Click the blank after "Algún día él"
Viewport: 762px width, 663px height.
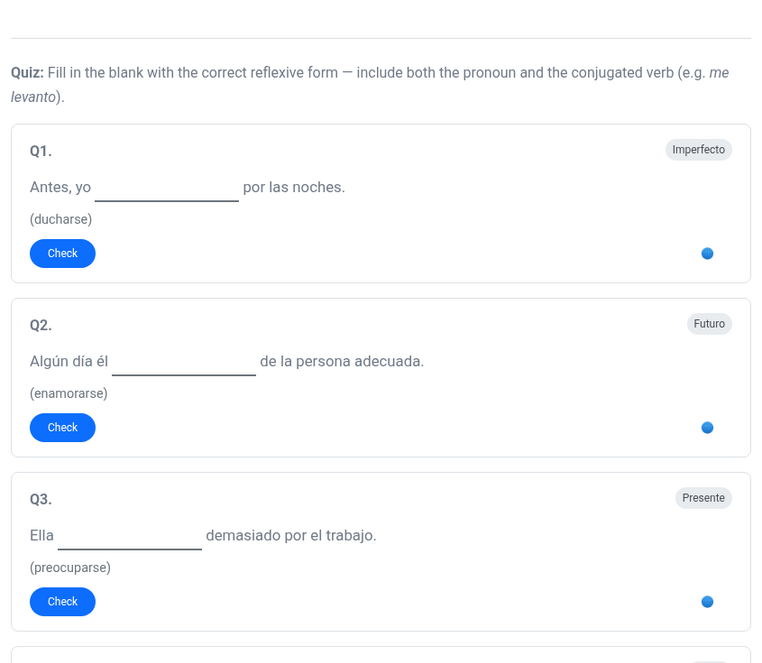click(x=184, y=361)
